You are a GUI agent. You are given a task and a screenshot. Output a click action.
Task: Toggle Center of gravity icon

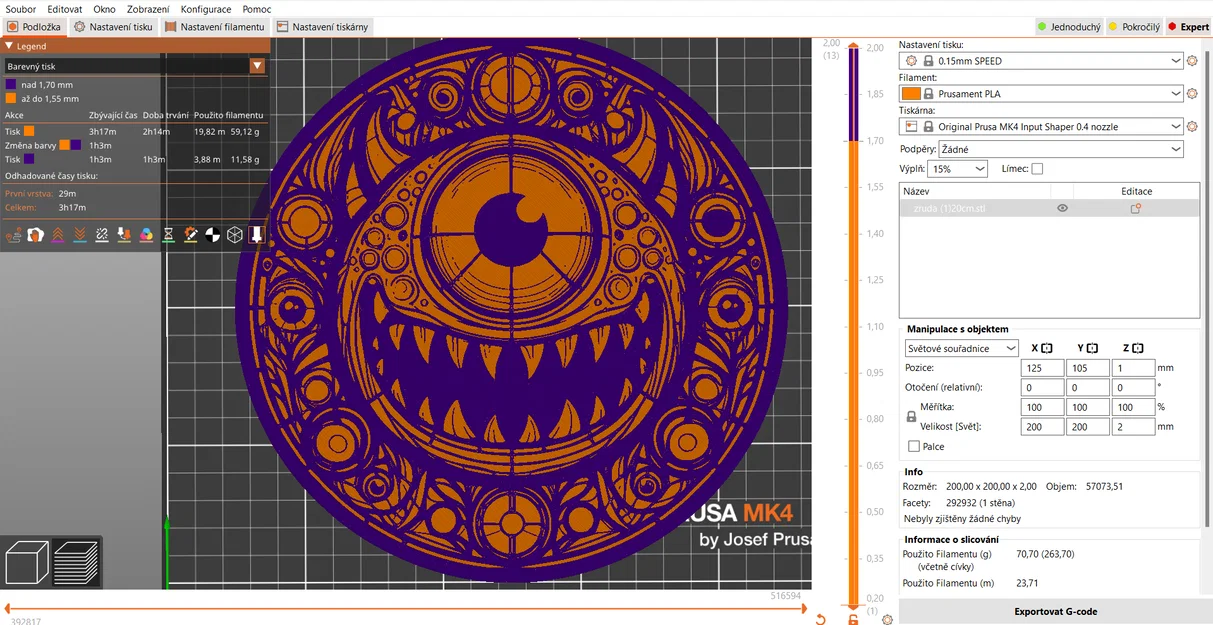click(212, 235)
